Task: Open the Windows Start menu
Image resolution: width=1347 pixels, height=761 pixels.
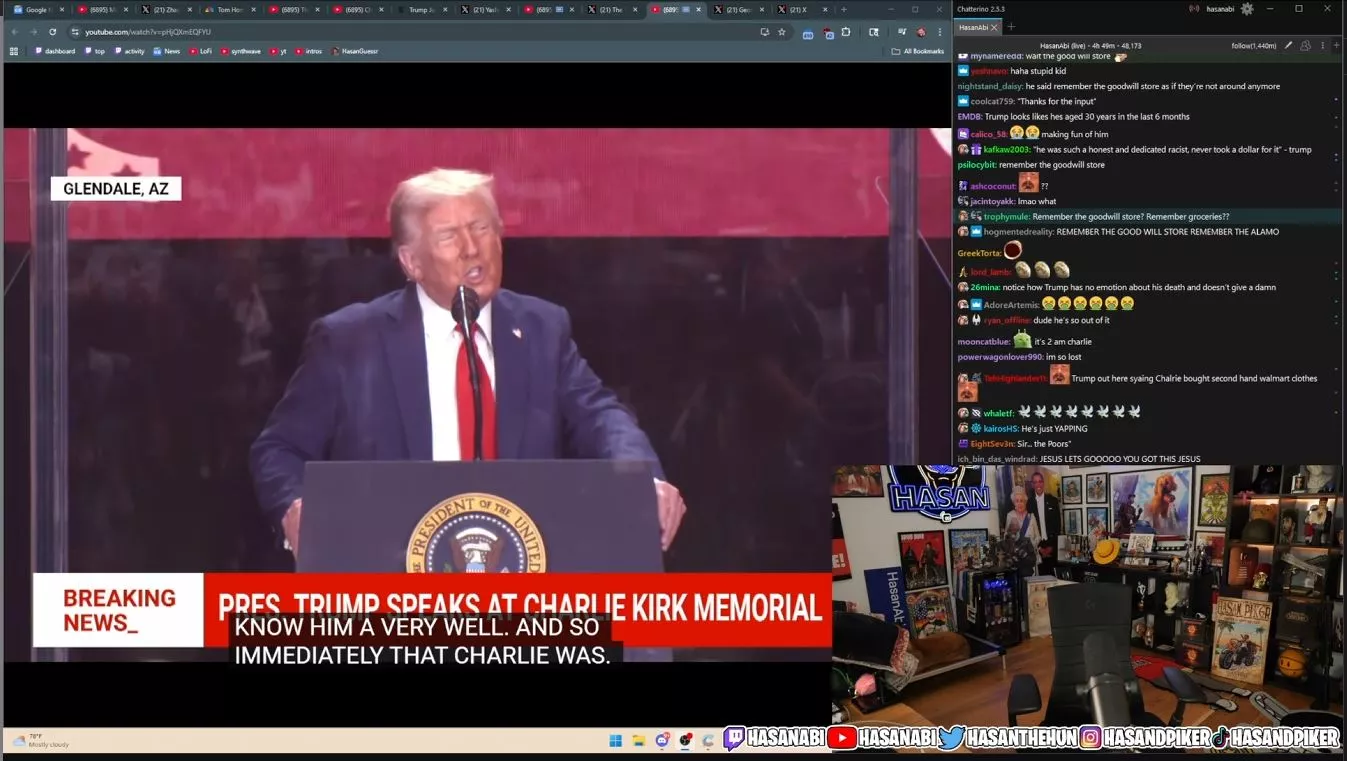Action: (616, 741)
